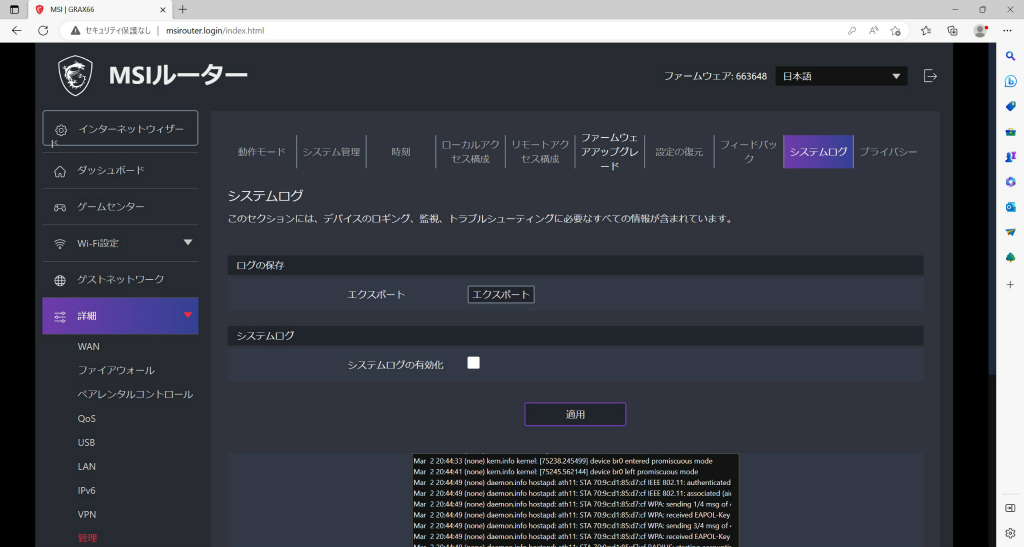The width and height of the screenshot is (1024, 547).
Task: Click the 適用 apply button
Action: [575, 414]
